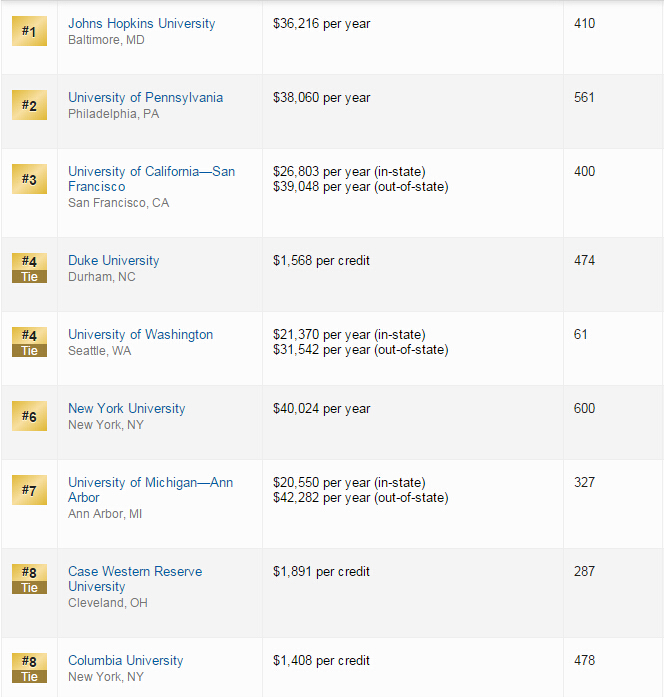Click the #6 gold rank badge
664x697 pixels.
click(29, 416)
